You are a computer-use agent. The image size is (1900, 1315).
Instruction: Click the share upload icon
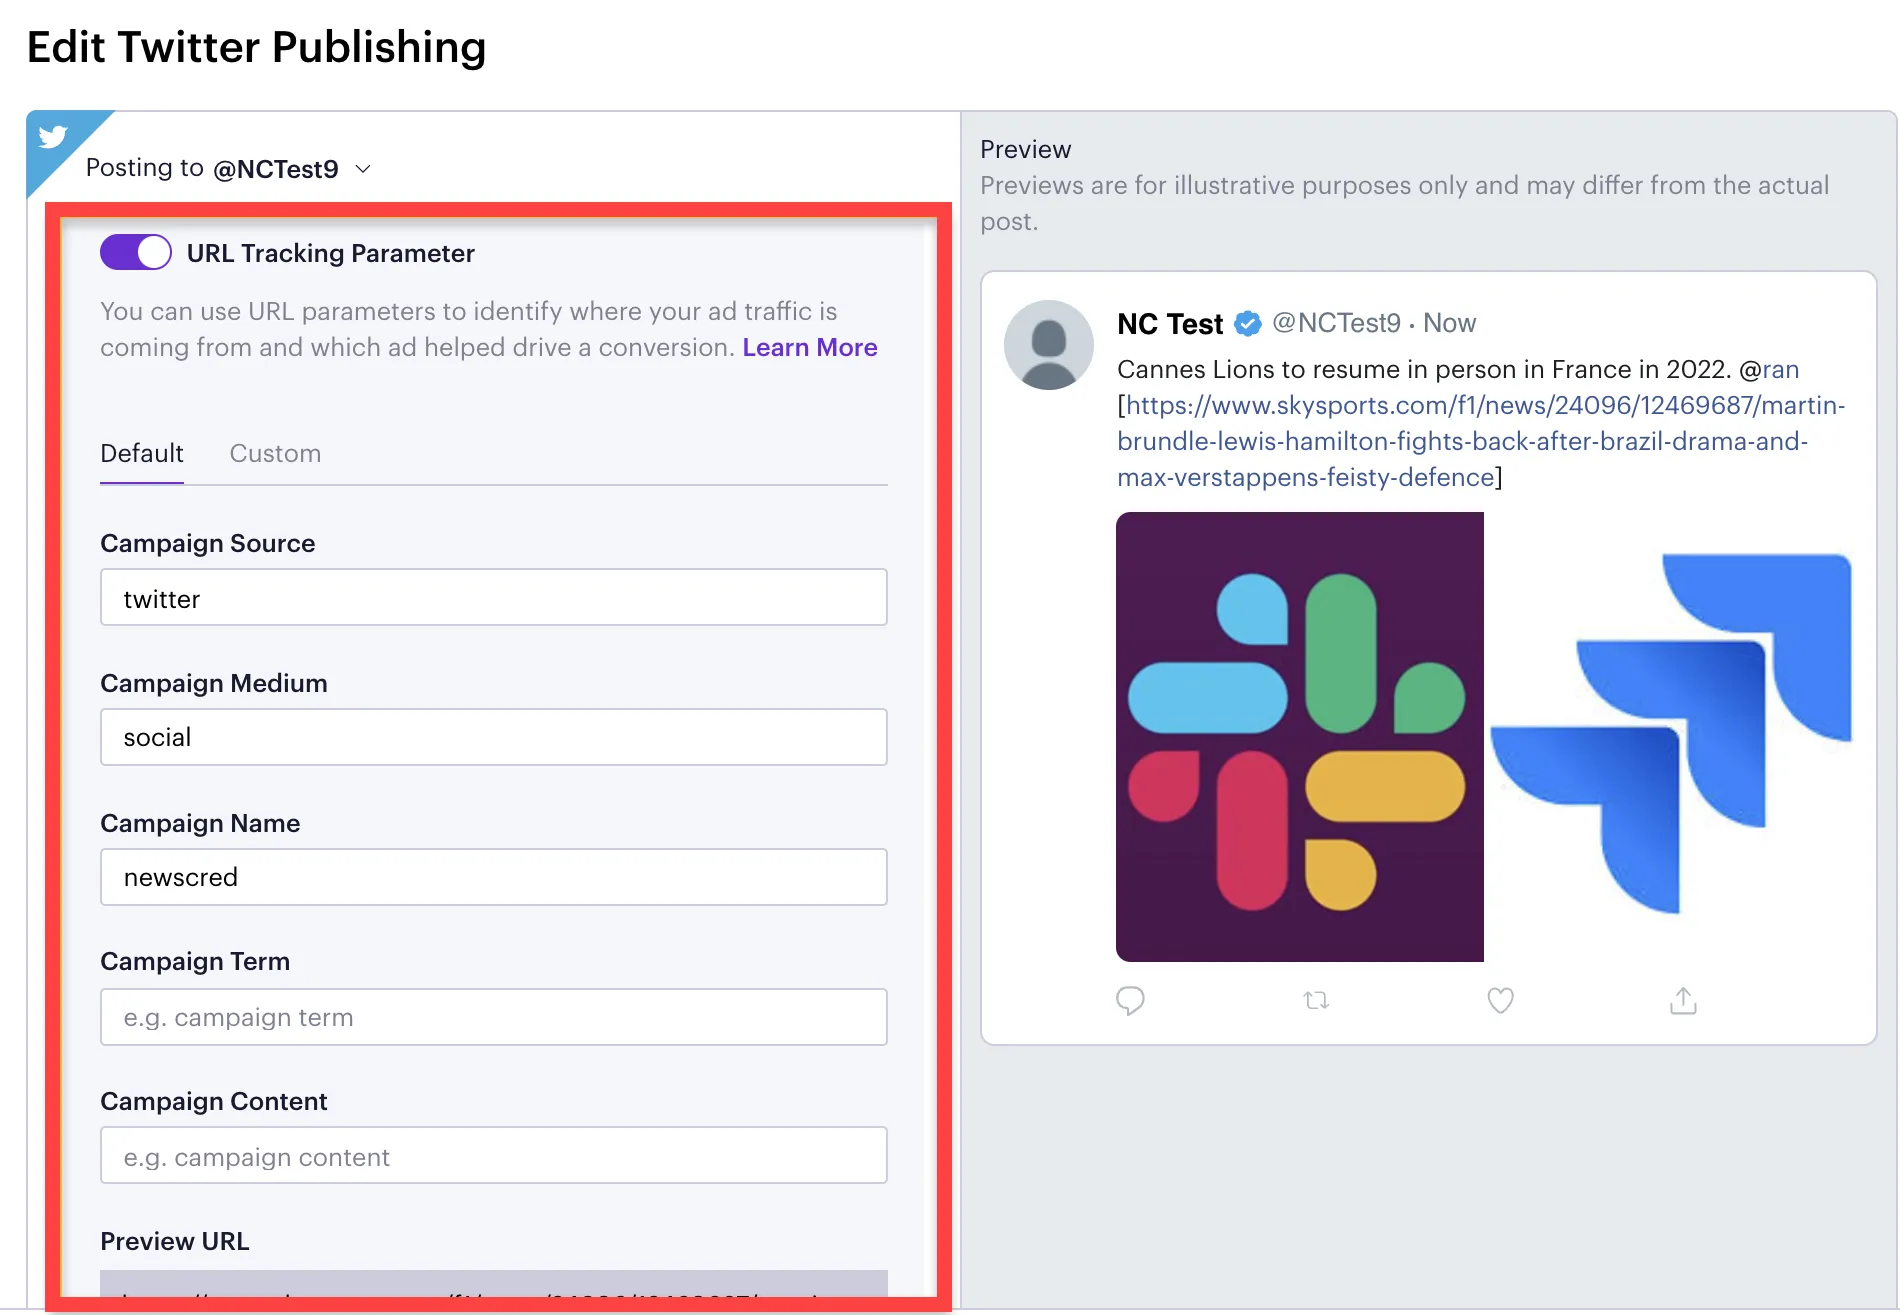[1683, 1000]
